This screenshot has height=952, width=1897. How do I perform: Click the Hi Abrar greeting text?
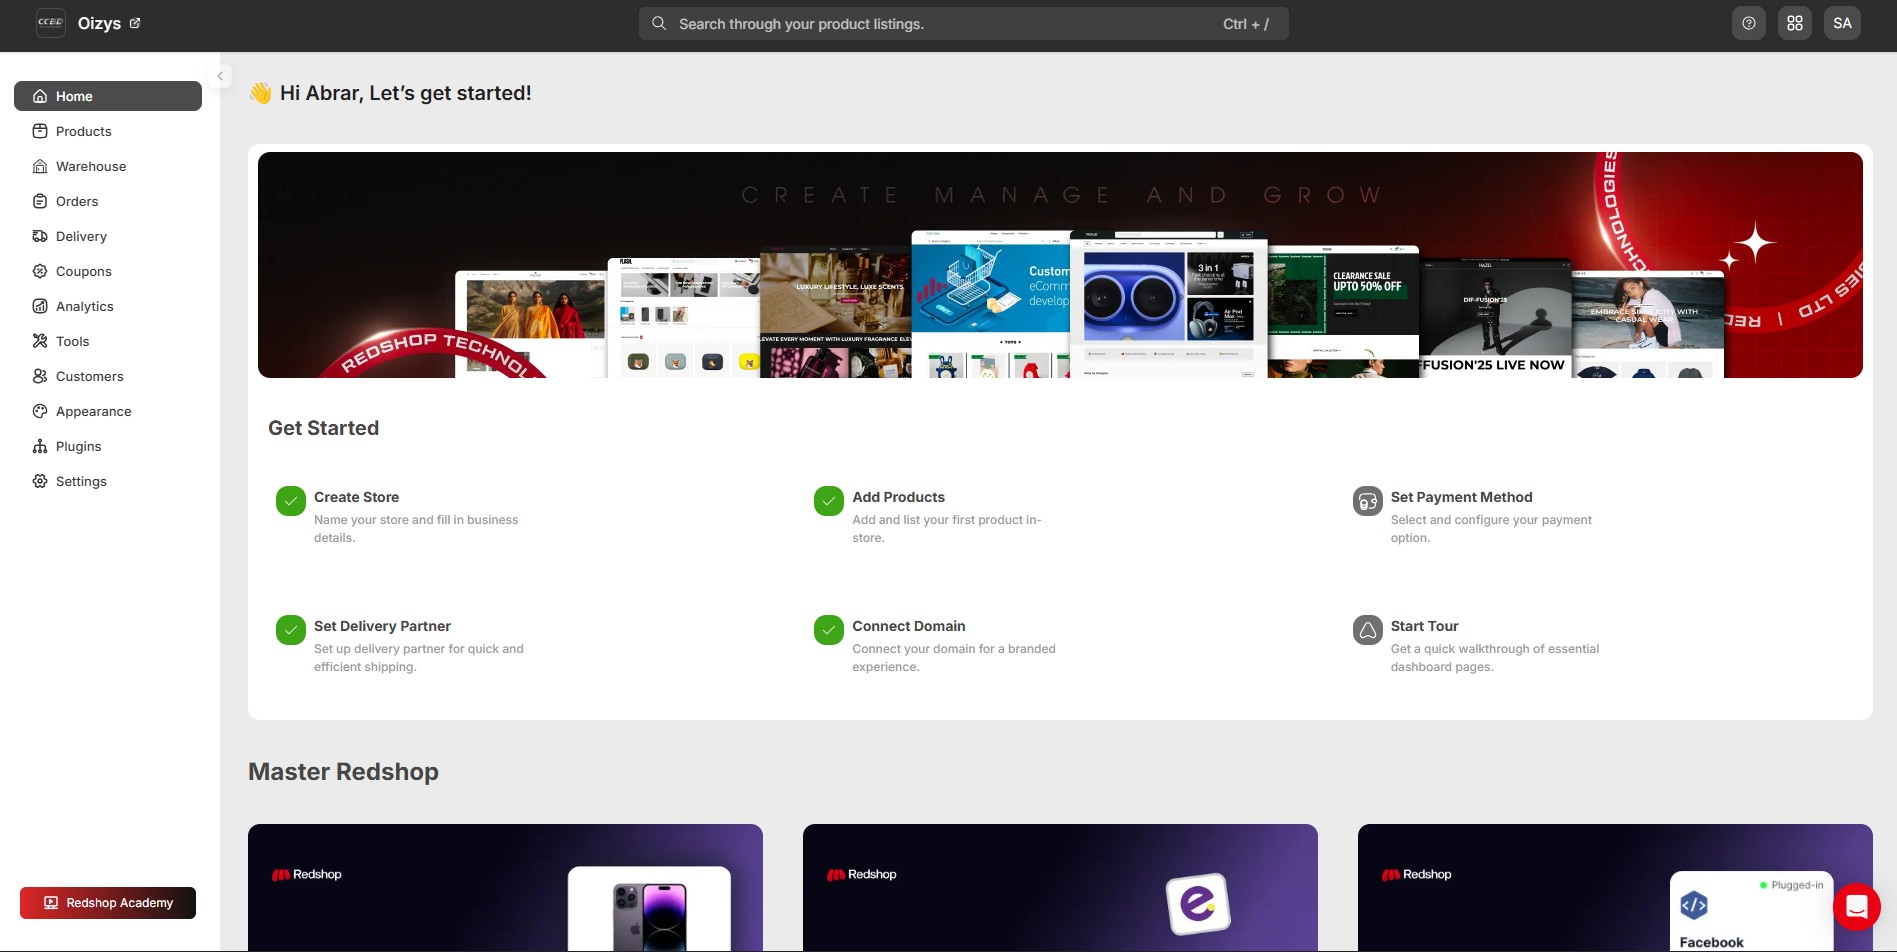[x=406, y=93]
